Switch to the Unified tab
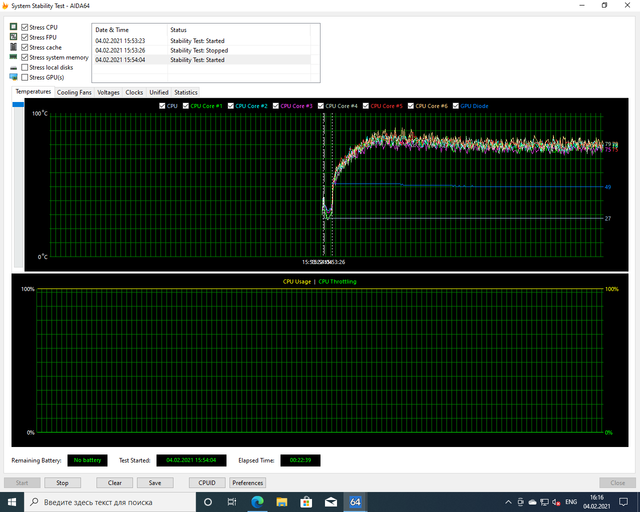The height and width of the screenshot is (512, 640). [159, 92]
